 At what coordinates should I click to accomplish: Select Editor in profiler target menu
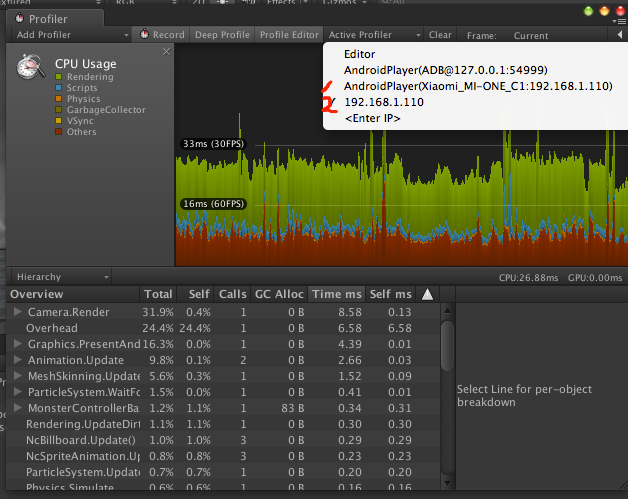pos(475,54)
